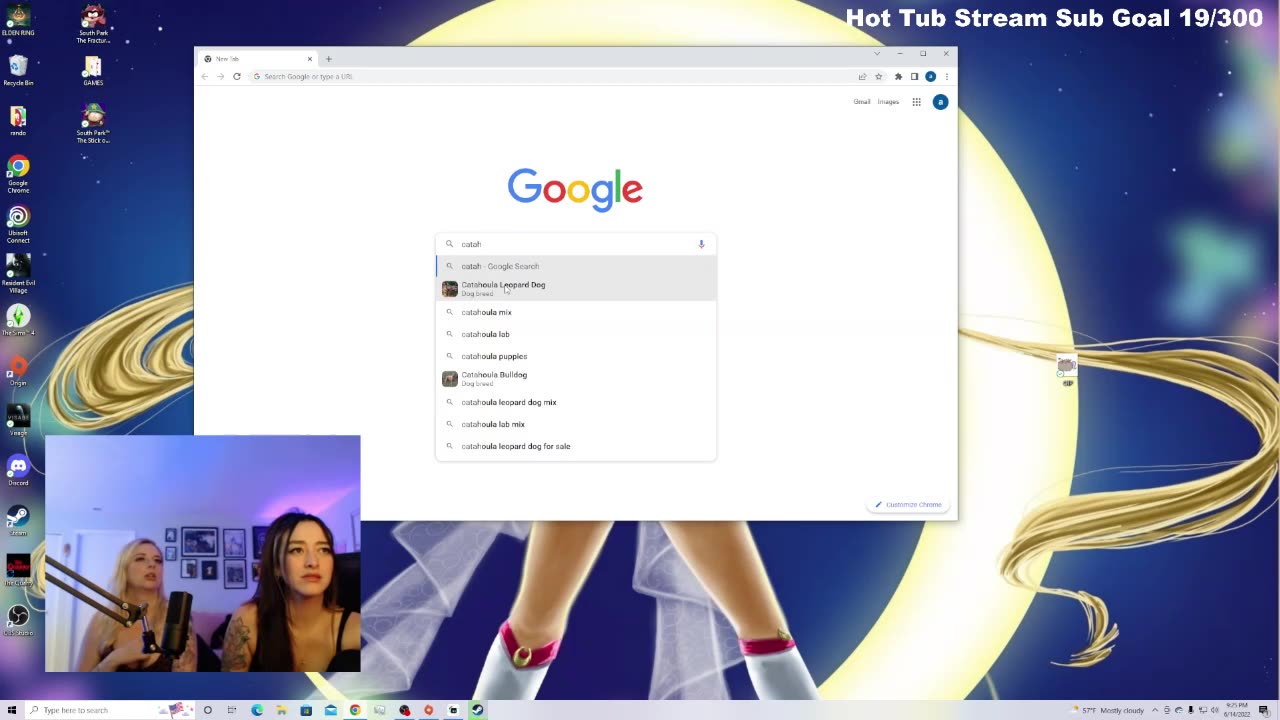The width and height of the screenshot is (1280, 720).
Task: Select the New Tab browser tab
Action: tap(257, 59)
